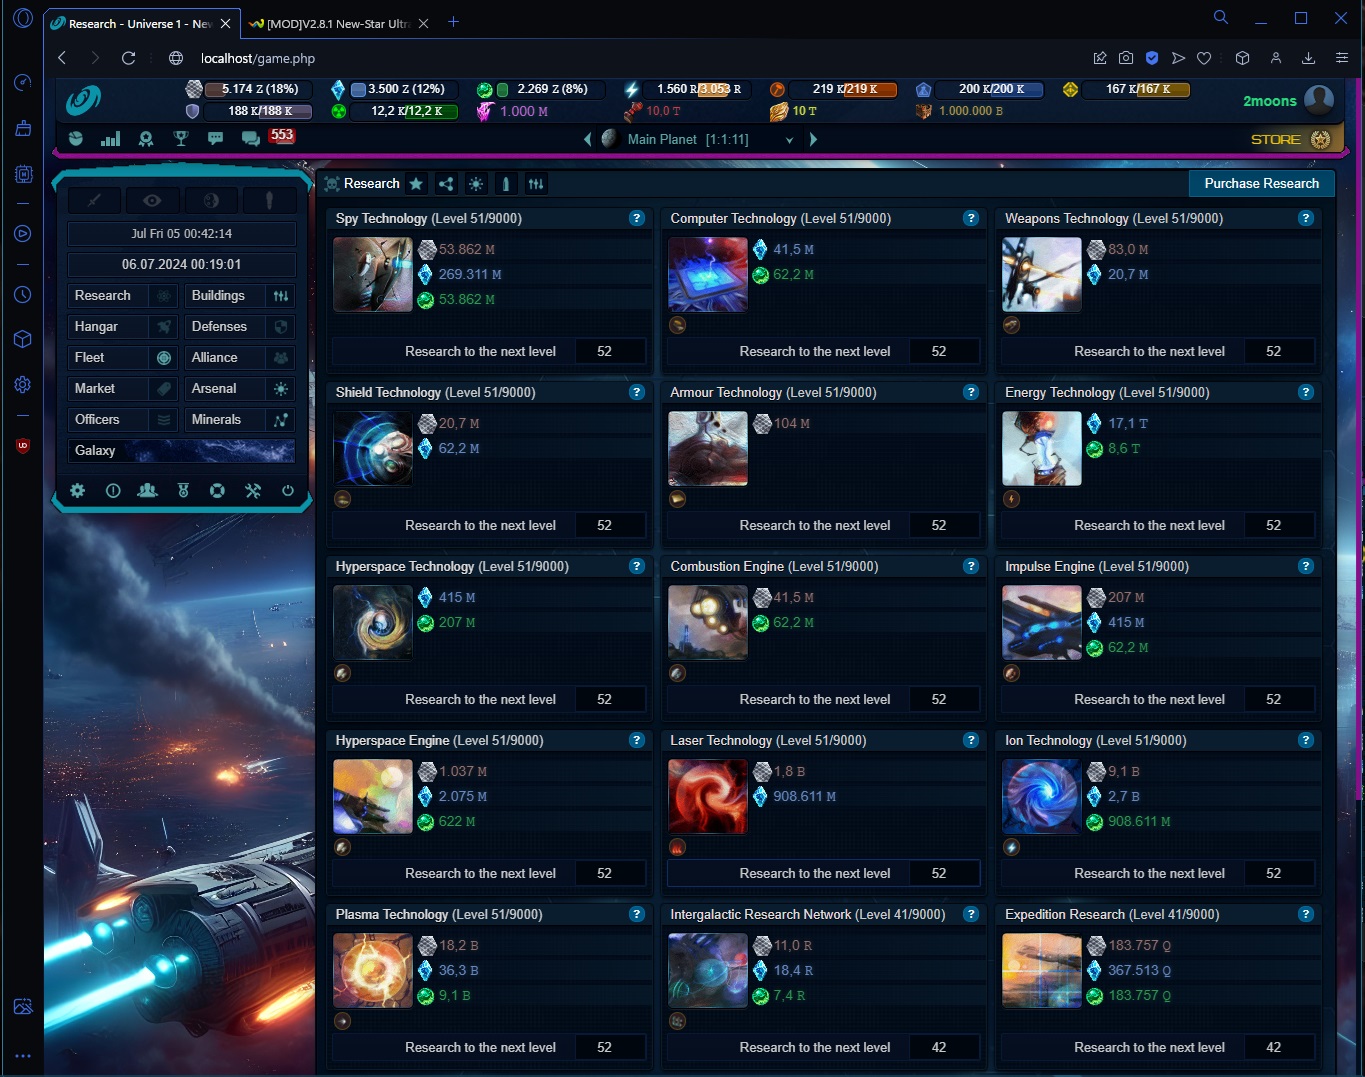Open the Officers menu item
This screenshot has height=1077, width=1365.
pyautogui.click(x=123, y=419)
